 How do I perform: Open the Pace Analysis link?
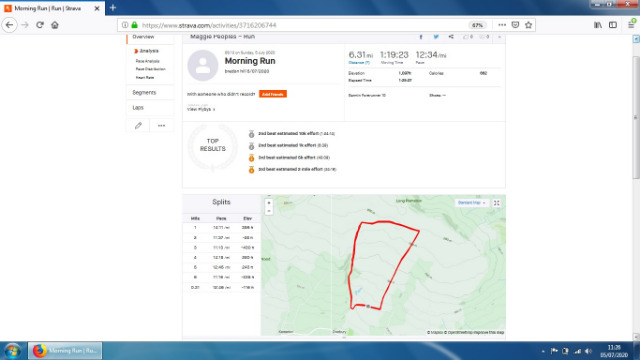(x=148, y=61)
